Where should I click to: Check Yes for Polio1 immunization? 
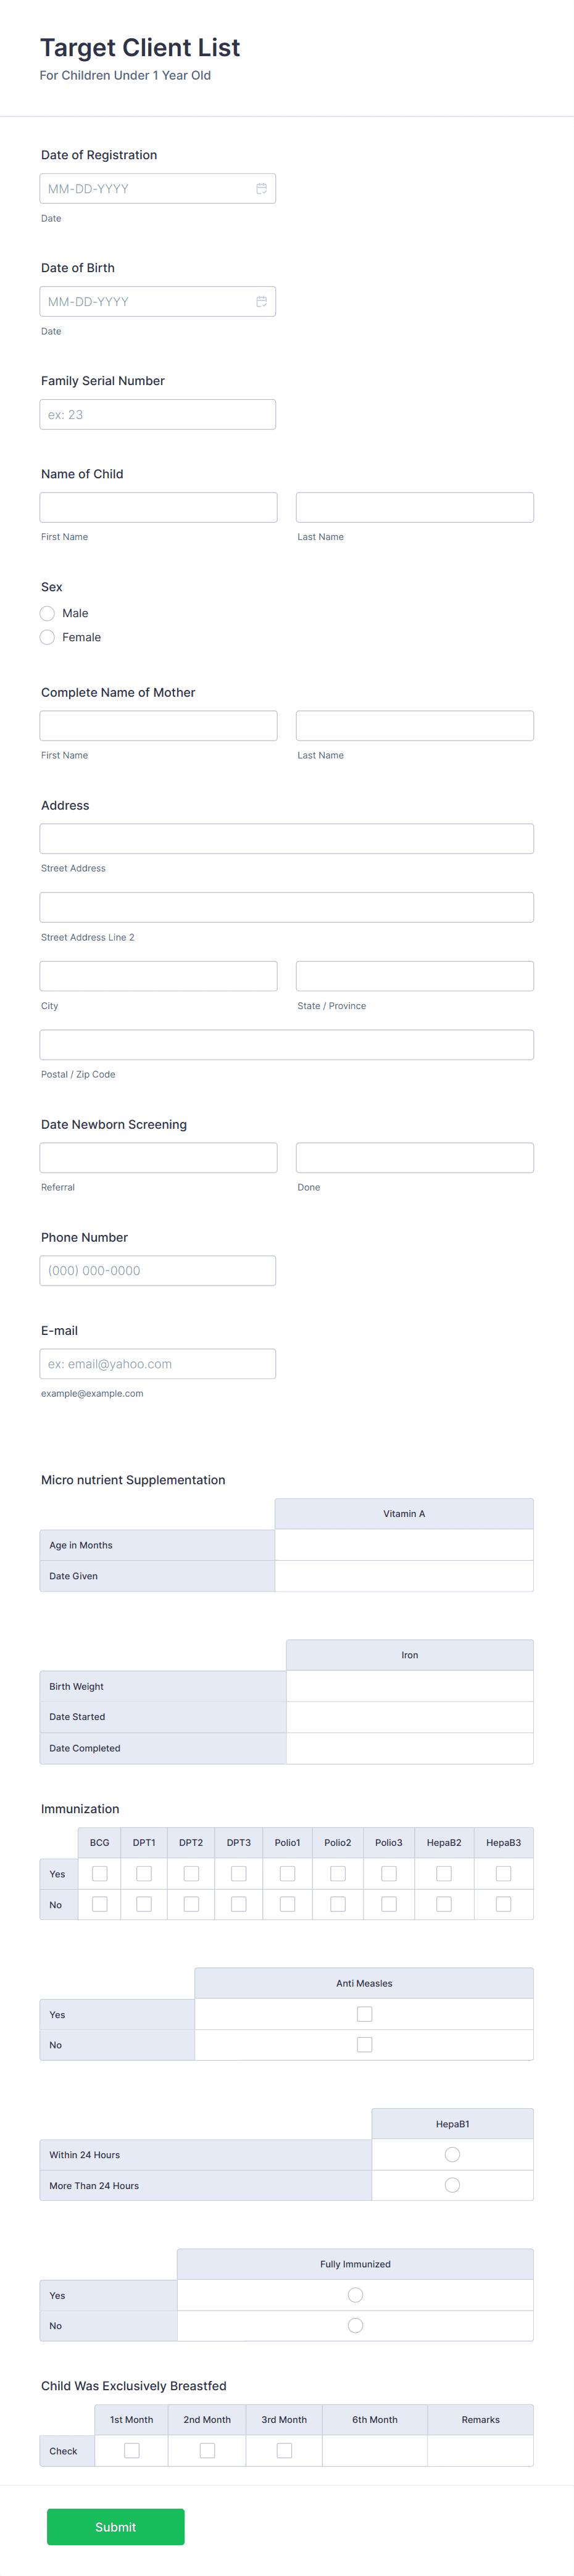(287, 1873)
